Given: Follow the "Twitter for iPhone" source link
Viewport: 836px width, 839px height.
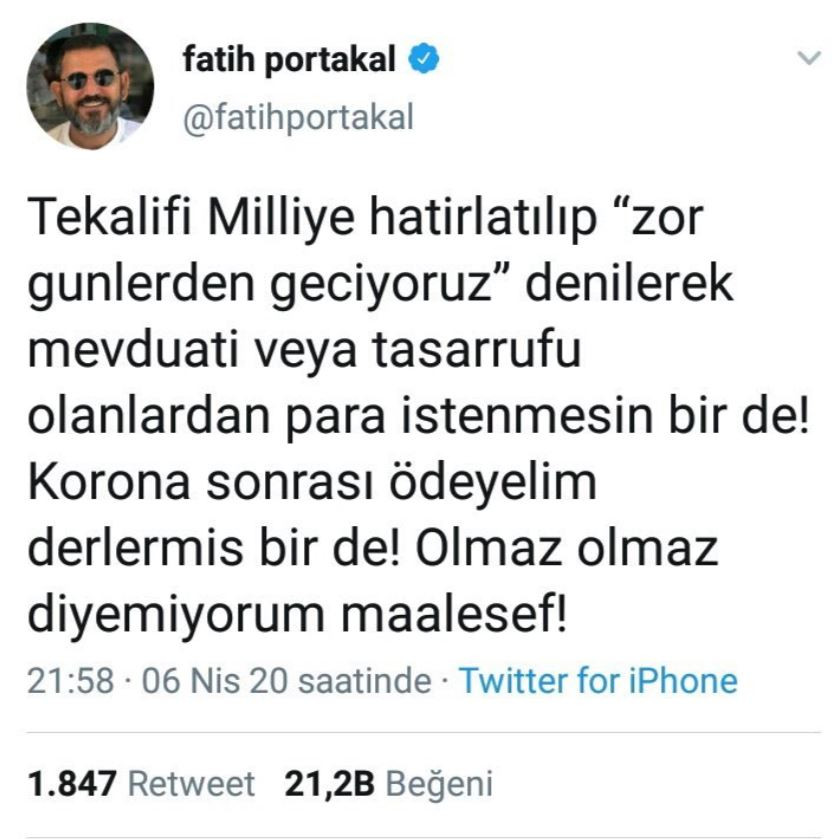Looking at the screenshot, I should 598,681.
